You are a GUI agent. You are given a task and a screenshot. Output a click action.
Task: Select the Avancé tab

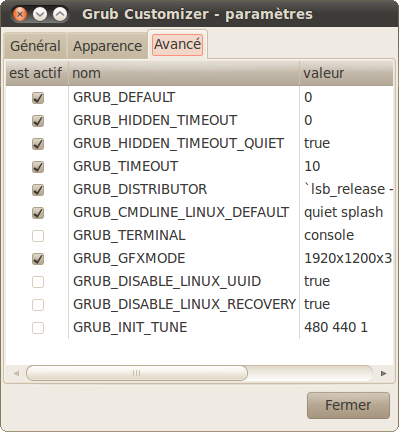click(178, 44)
